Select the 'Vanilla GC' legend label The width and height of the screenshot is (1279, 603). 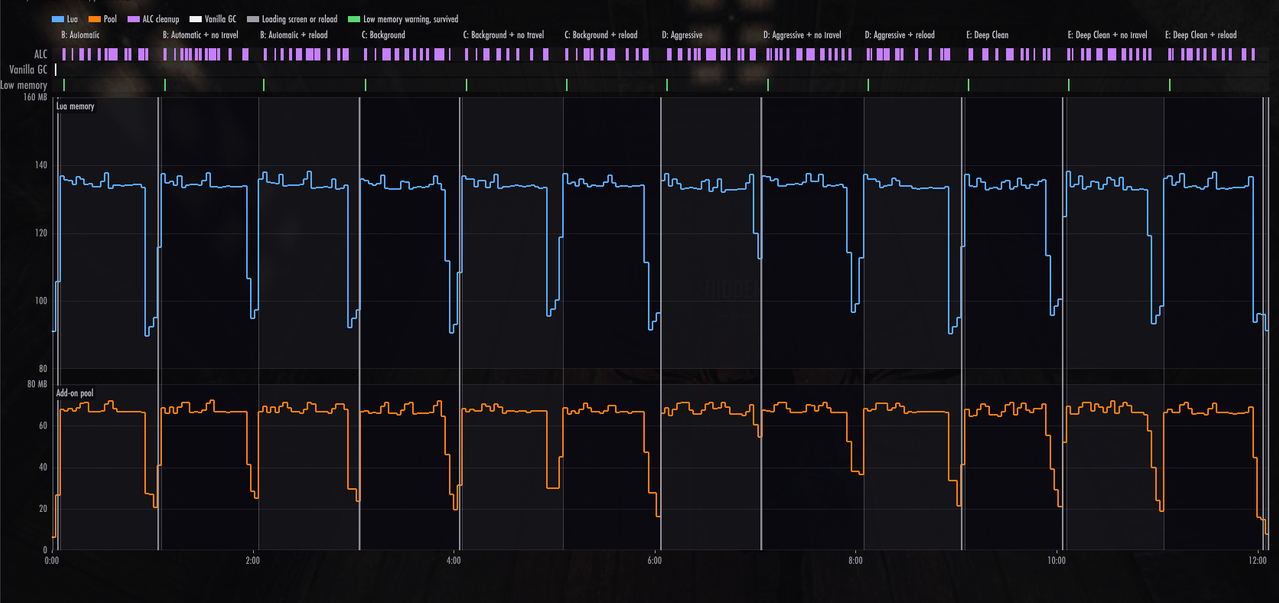(x=220, y=19)
